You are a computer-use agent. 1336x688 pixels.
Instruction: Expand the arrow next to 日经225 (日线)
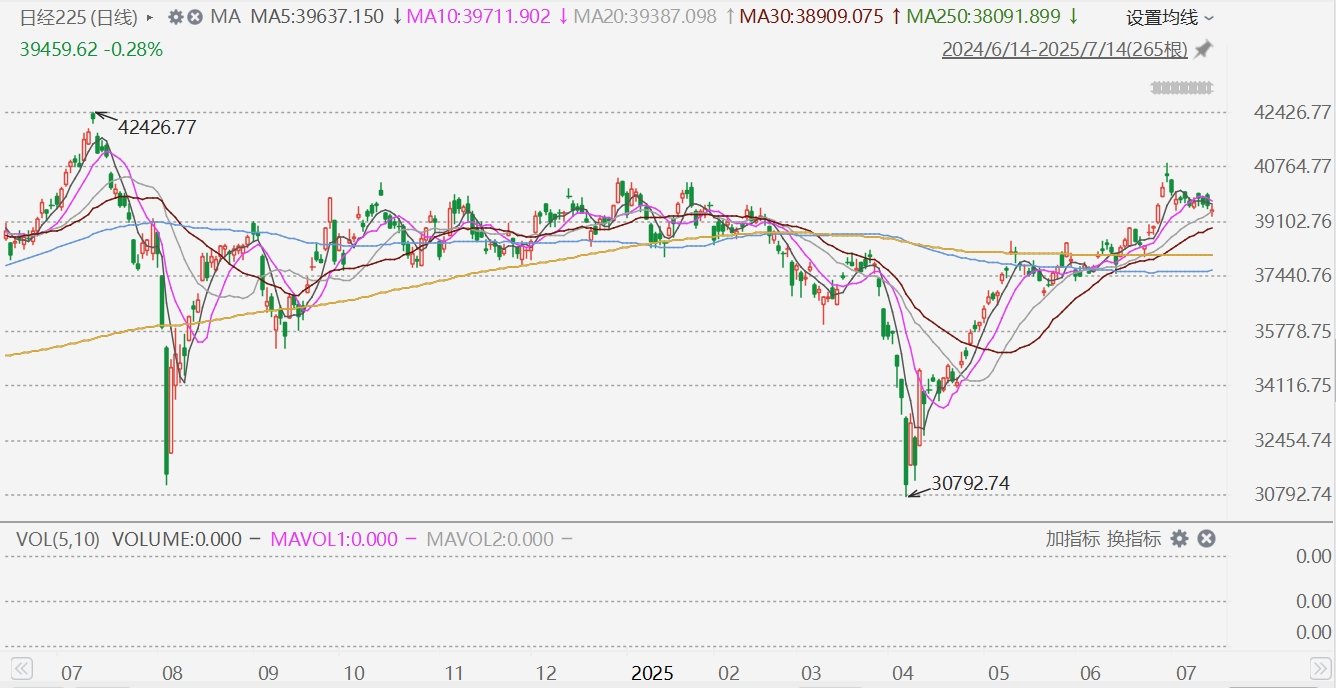pyautogui.click(x=150, y=17)
